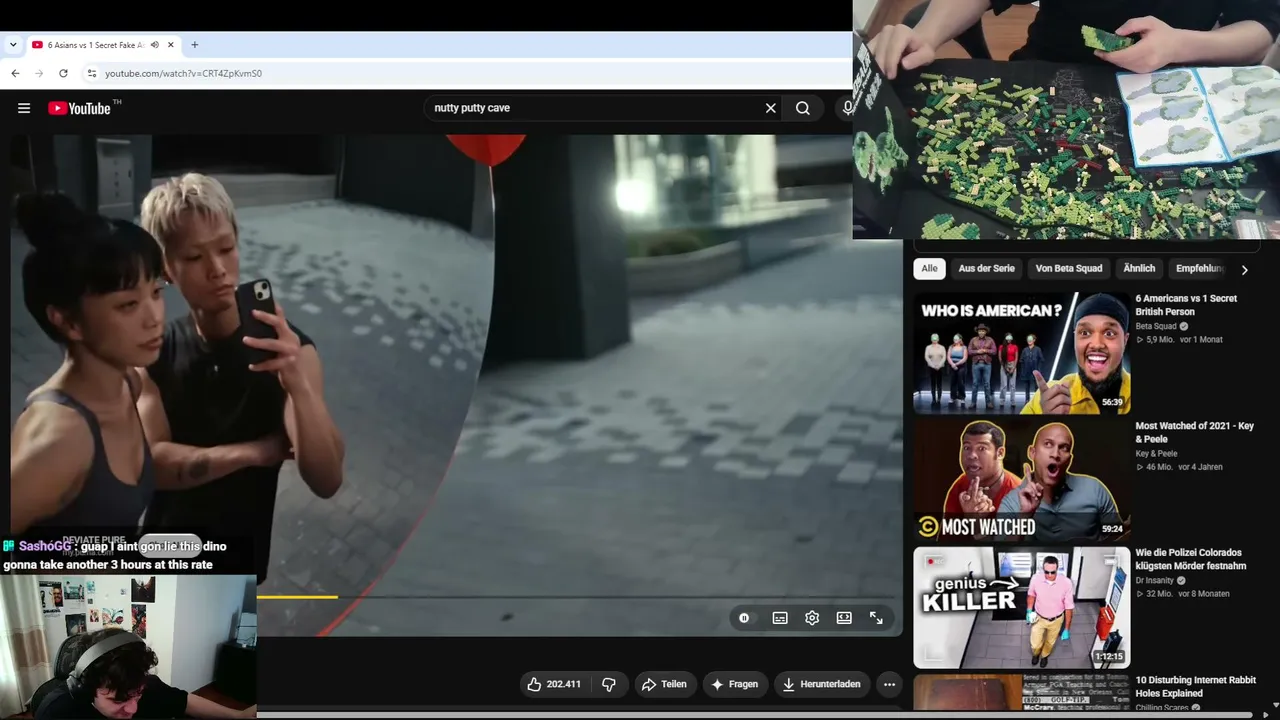
Task: Open '6 Americans vs 1 Secret British Person' title
Action: [1186, 305]
